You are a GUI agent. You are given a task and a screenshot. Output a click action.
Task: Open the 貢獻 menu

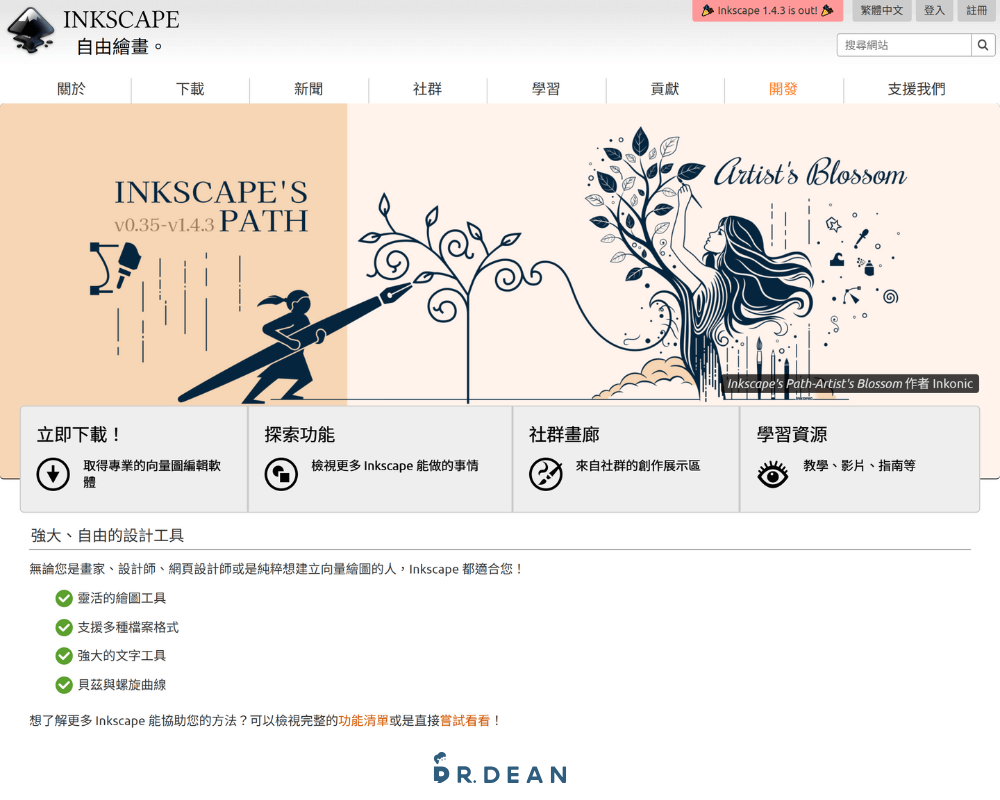665,89
